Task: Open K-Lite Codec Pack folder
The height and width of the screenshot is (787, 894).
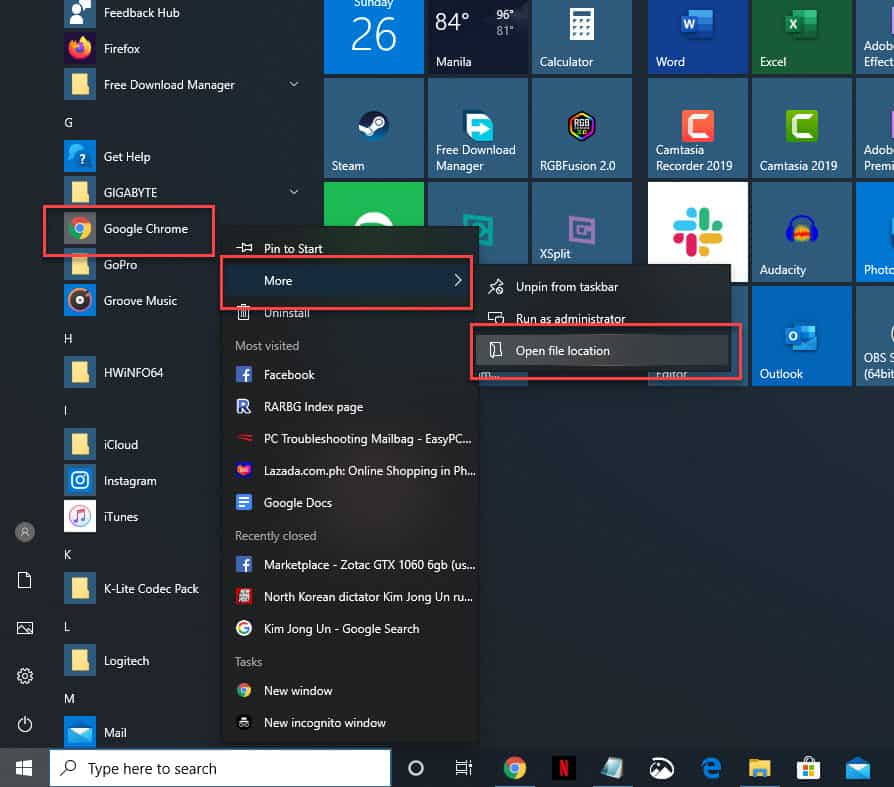Action: (x=151, y=589)
